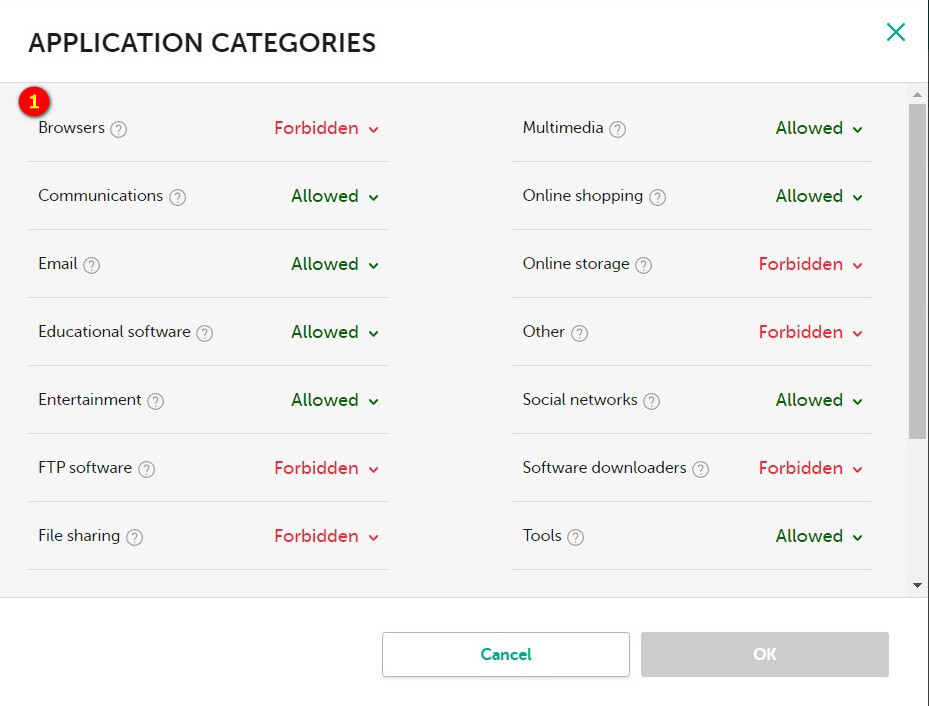Click the help icon beside Software downloaders
Image resolution: width=929 pixels, height=706 pixels.
pos(701,469)
